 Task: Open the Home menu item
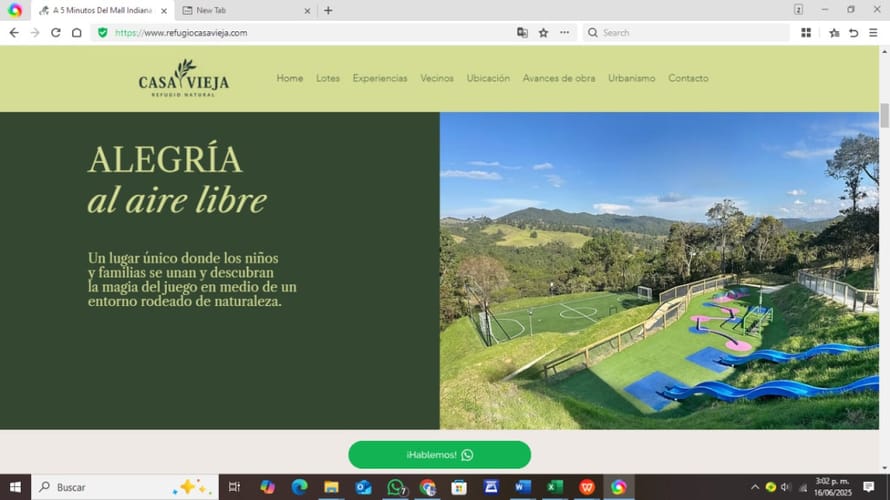[290, 78]
